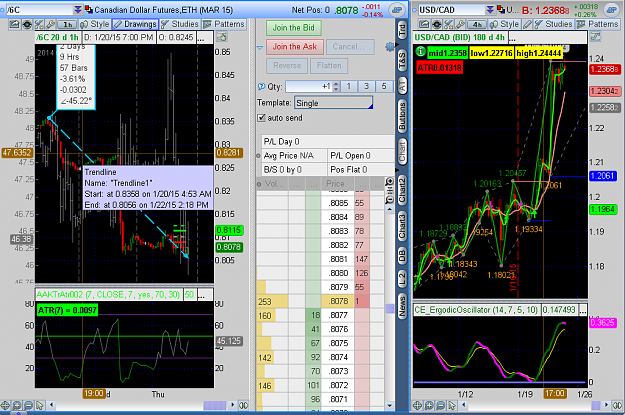Open quick study tools icon on /6C chart

tap(39, 24)
